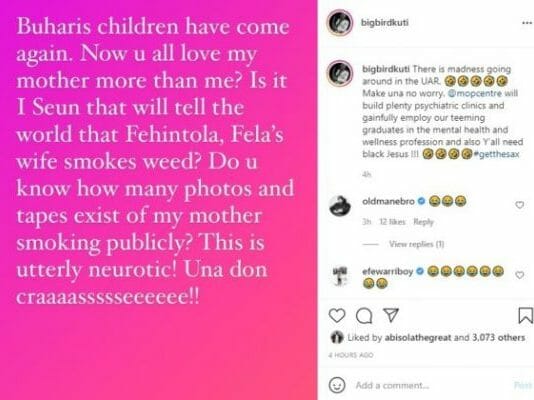Like efewarriboy's comment heart
Image resolution: width=534 pixels, height=400 pixels.
(519, 275)
